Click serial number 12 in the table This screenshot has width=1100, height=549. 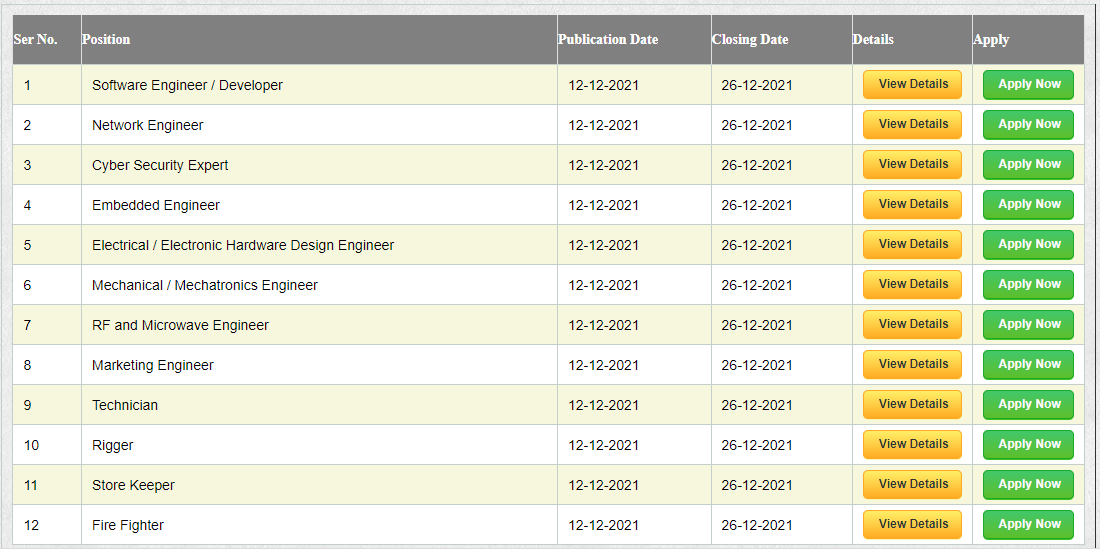tap(31, 525)
